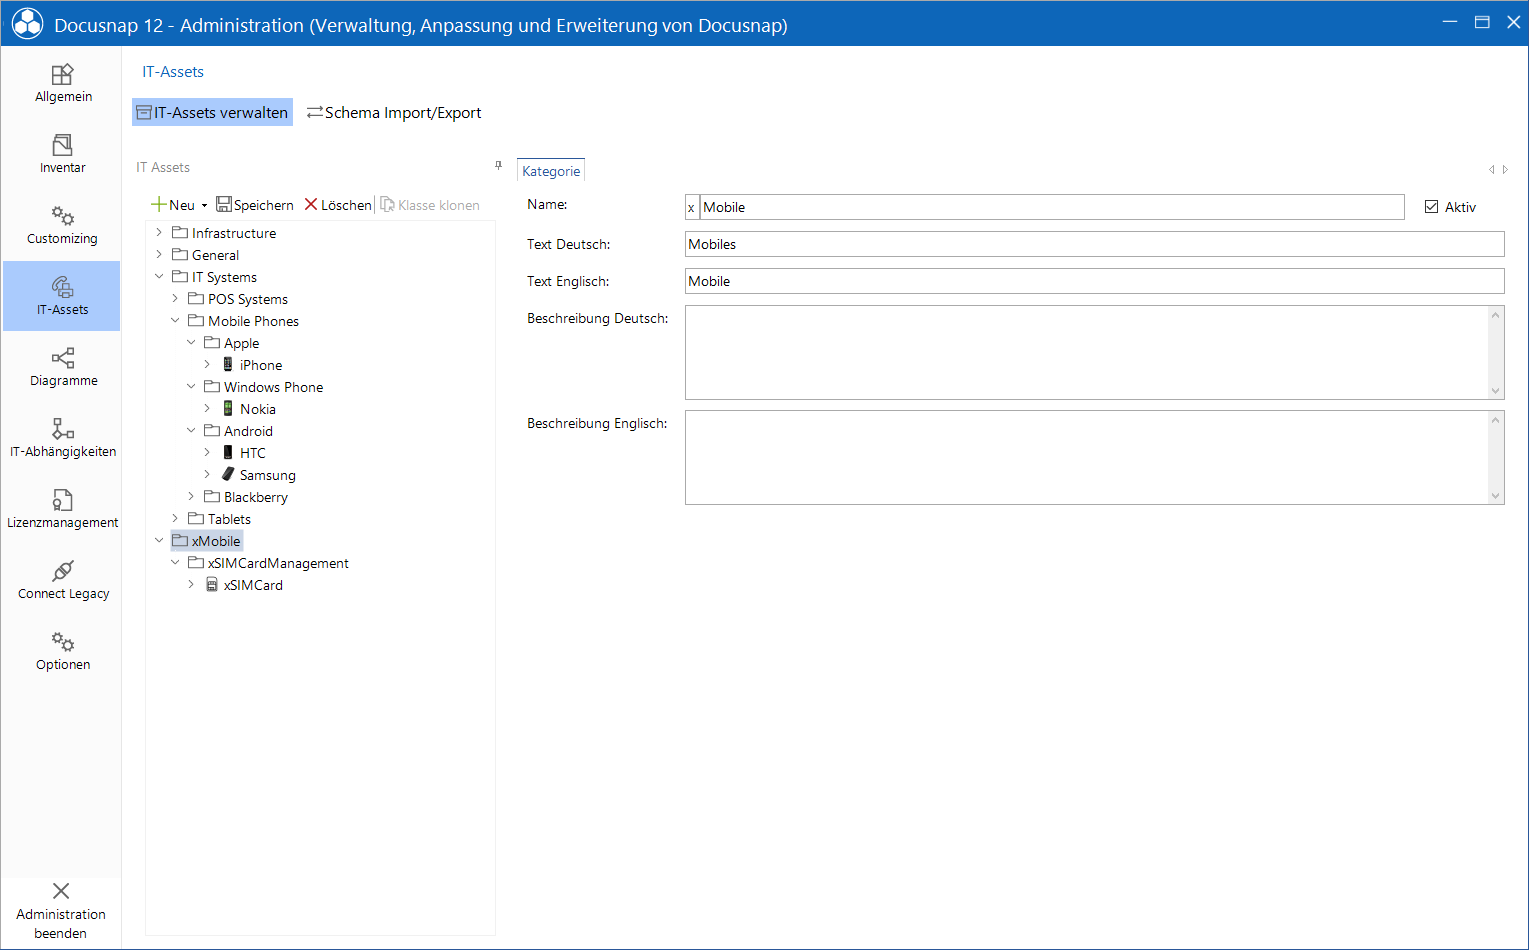Click the xMobile folder icon
Viewport: 1529px width, 950px height.
tap(180, 541)
